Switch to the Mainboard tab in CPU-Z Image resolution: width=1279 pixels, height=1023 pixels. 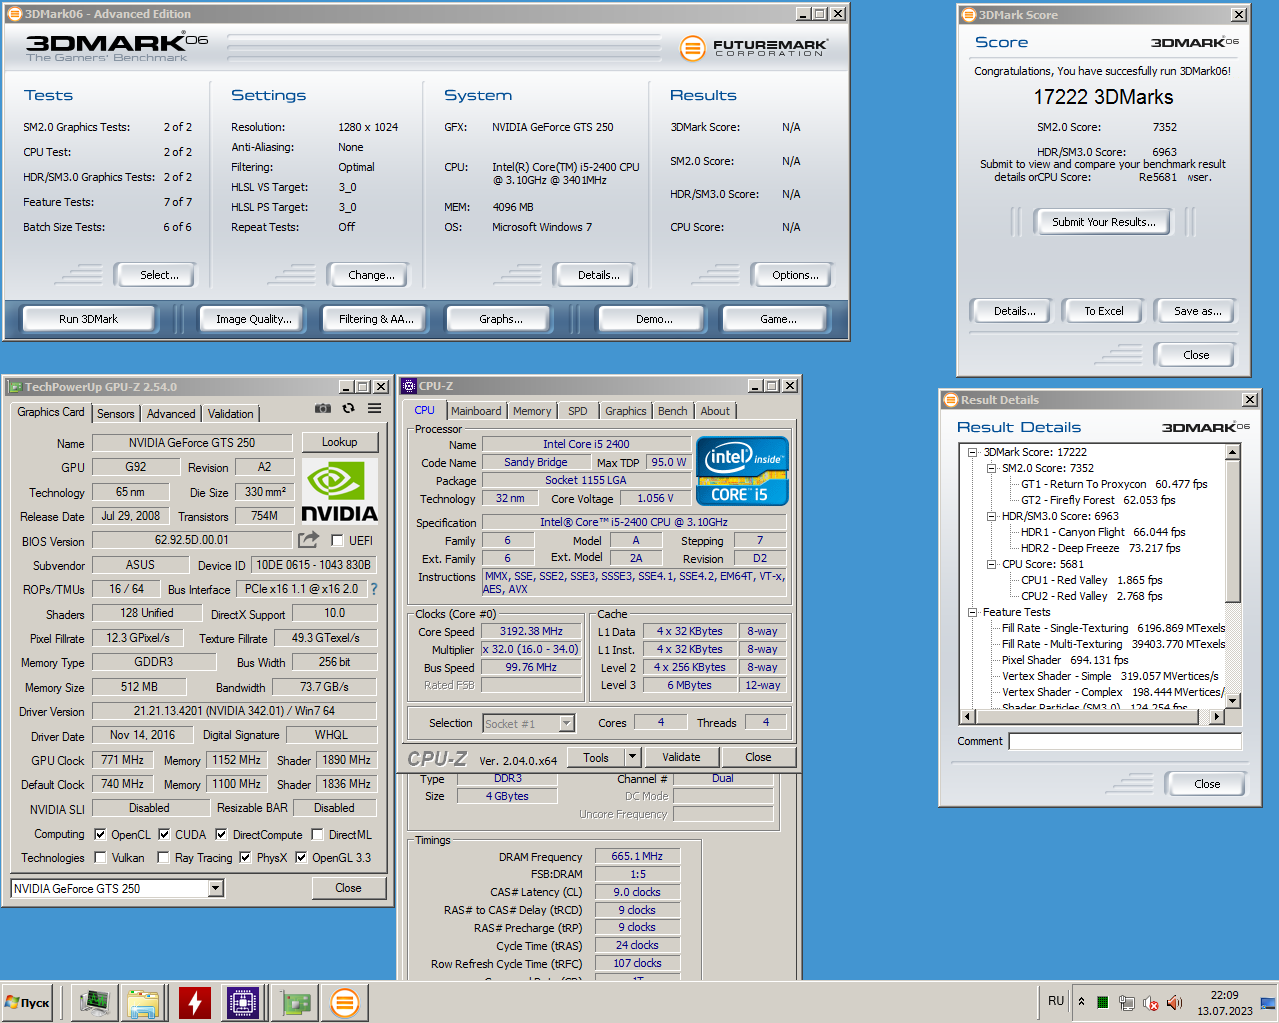[x=476, y=411]
